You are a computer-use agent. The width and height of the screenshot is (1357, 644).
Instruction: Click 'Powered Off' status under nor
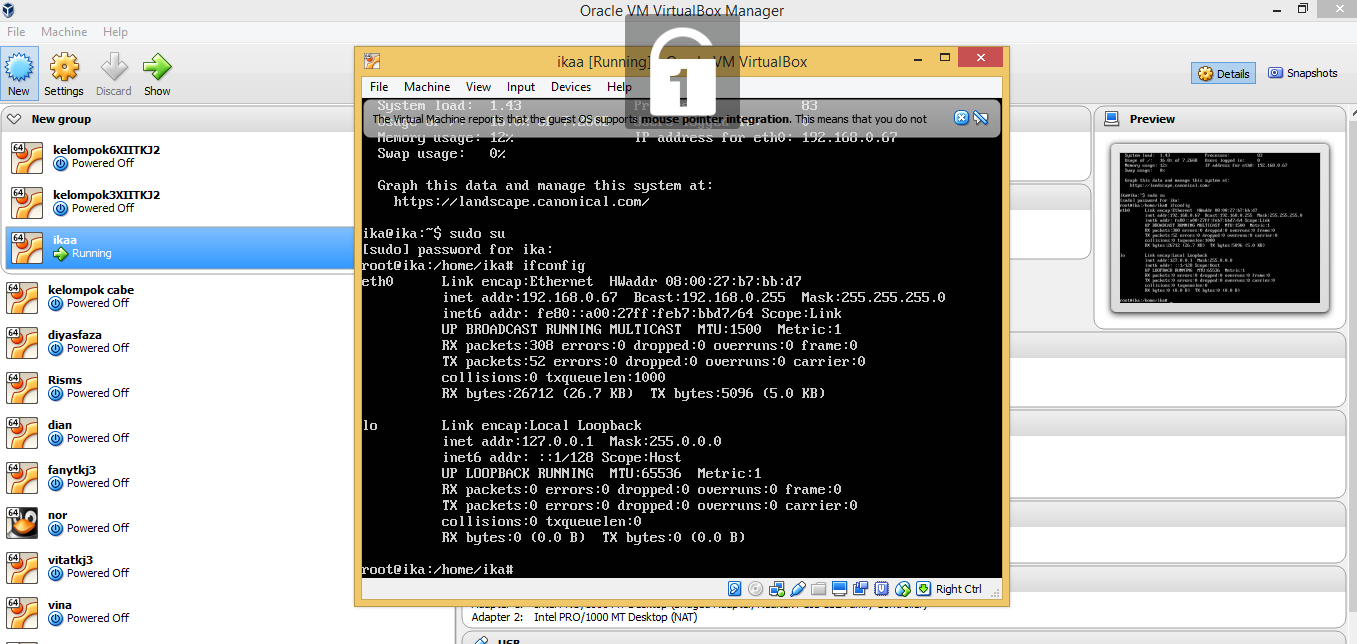click(x=98, y=528)
